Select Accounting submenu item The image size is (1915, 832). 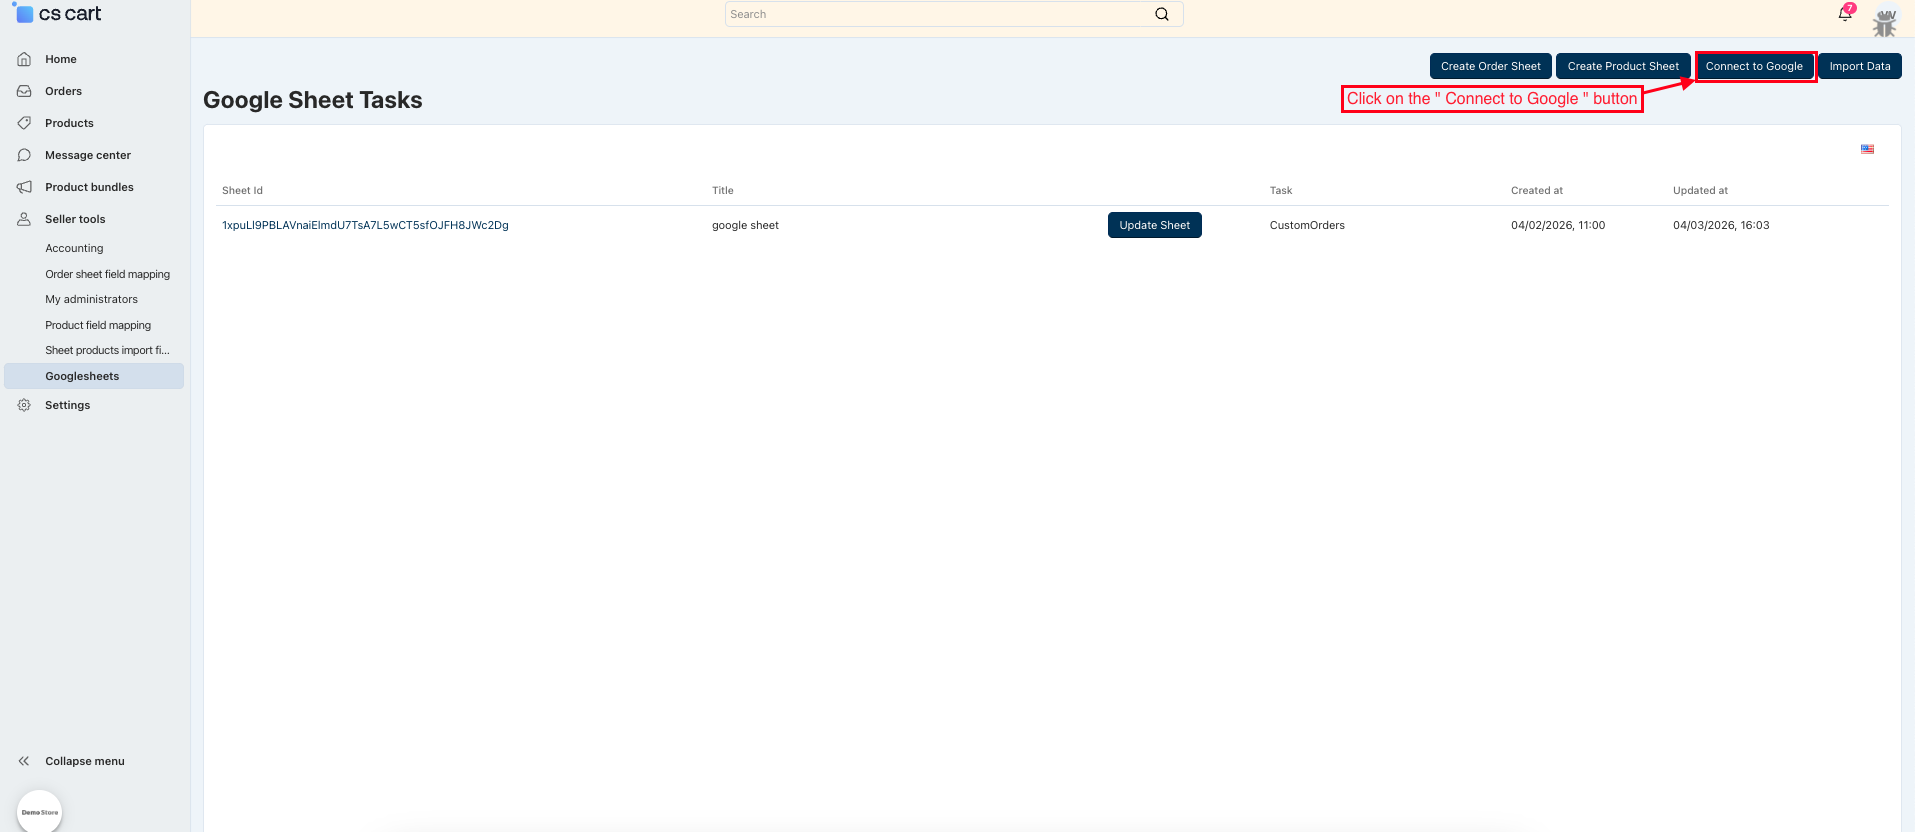pyautogui.click(x=74, y=248)
